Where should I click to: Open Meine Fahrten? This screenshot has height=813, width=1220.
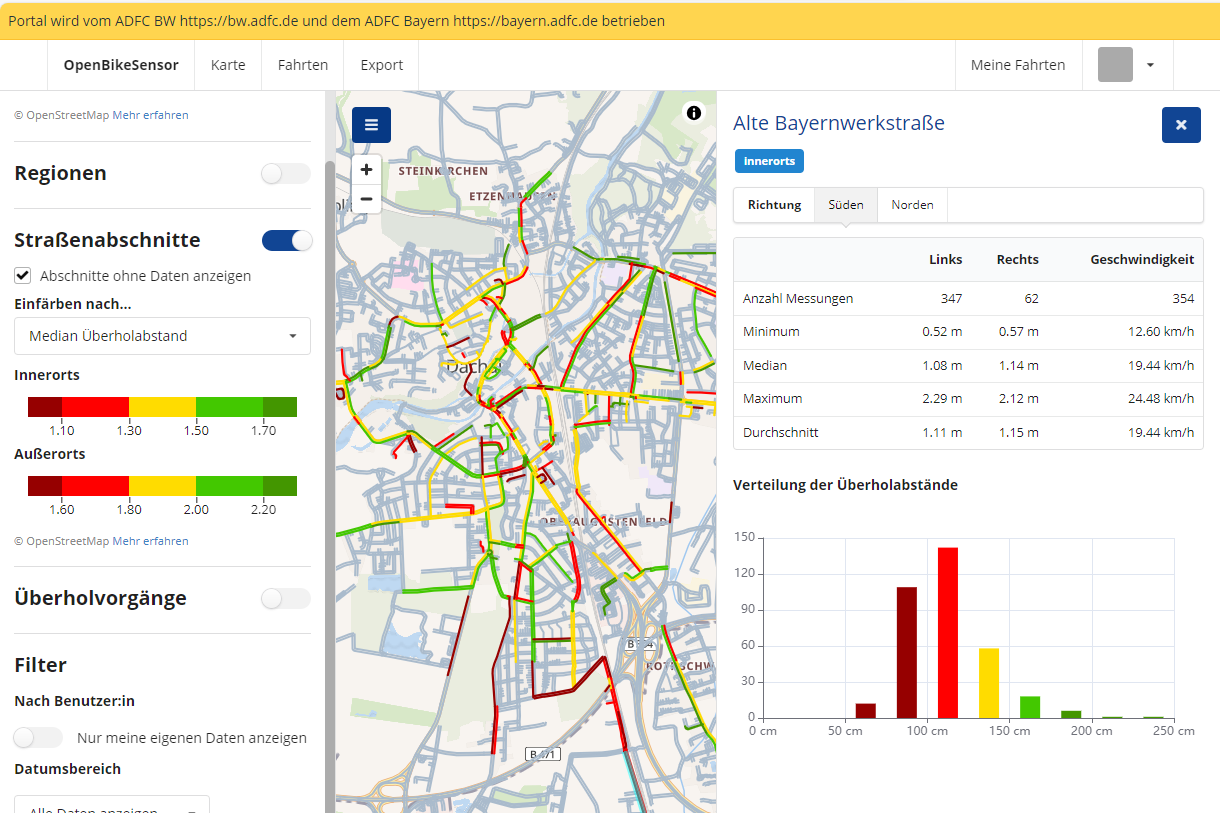pos(1018,65)
